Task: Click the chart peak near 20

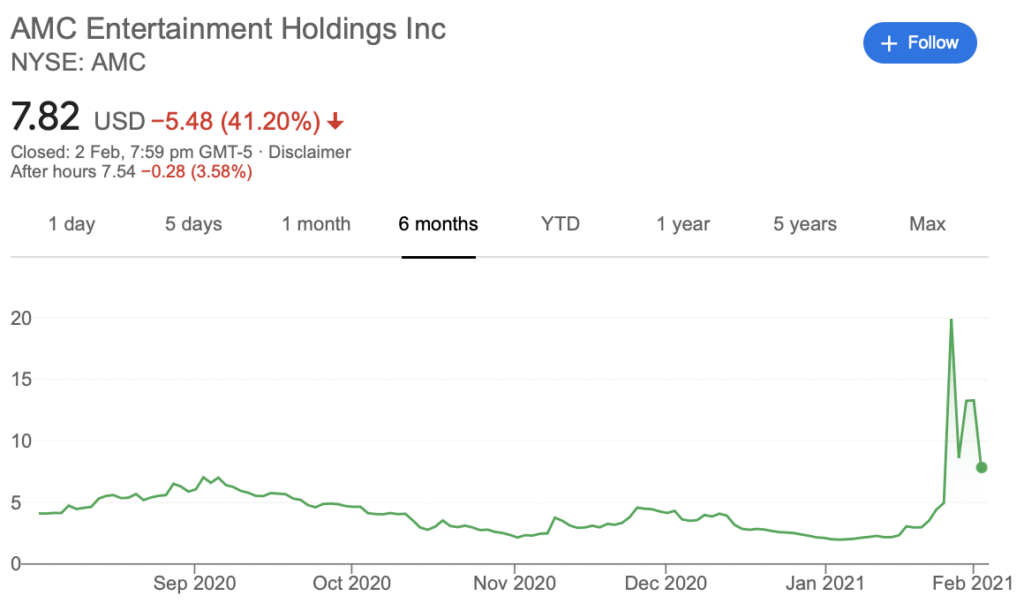Action: click(952, 320)
